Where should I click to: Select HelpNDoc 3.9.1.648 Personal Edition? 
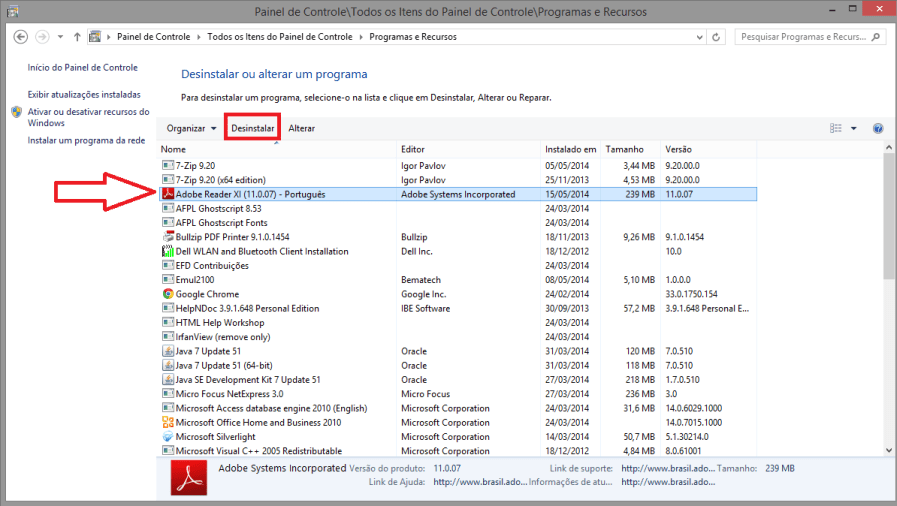pyautogui.click(x=247, y=308)
